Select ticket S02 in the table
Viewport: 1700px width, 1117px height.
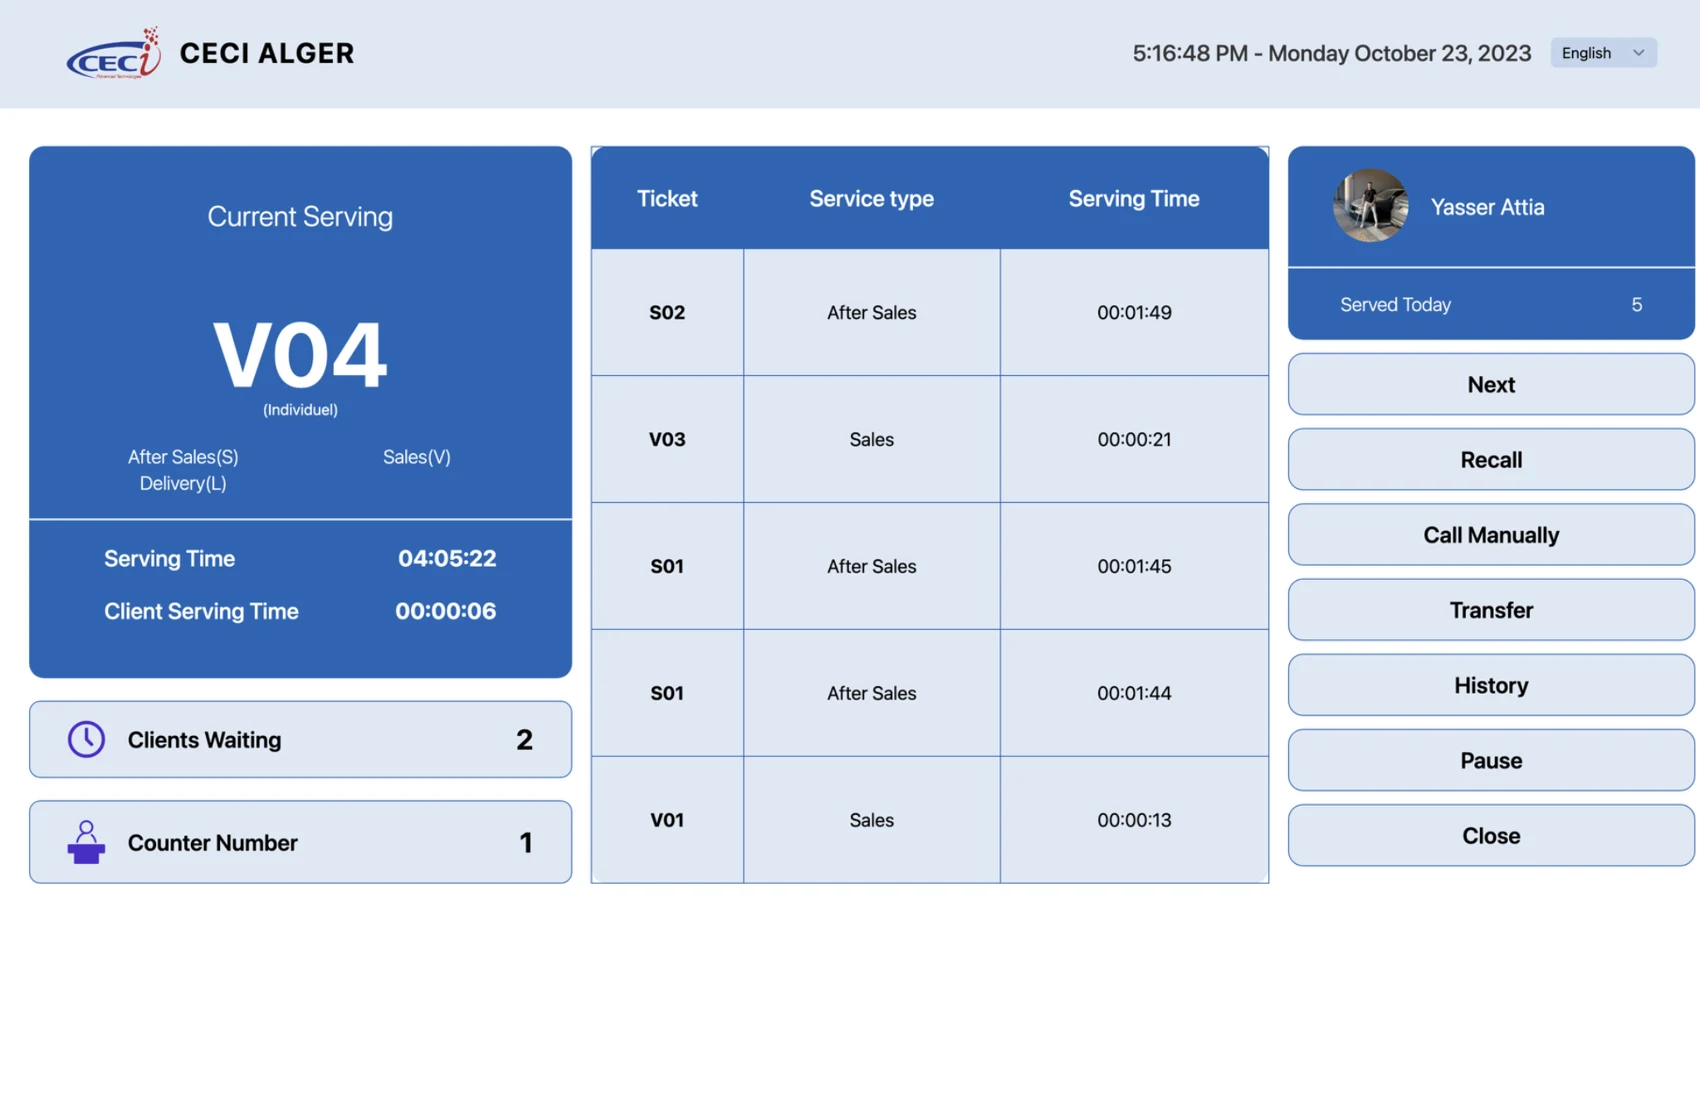(x=667, y=312)
